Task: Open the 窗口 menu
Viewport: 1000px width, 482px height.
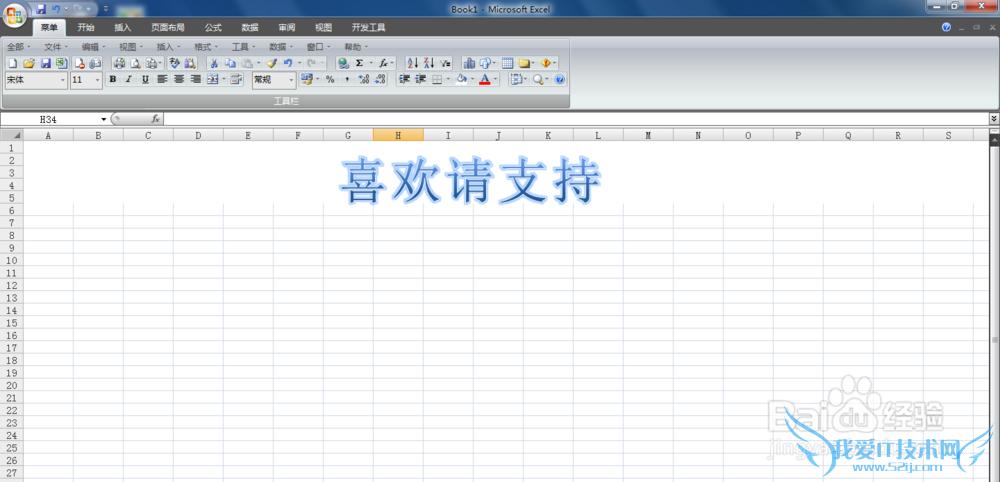Action: (319, 47)
